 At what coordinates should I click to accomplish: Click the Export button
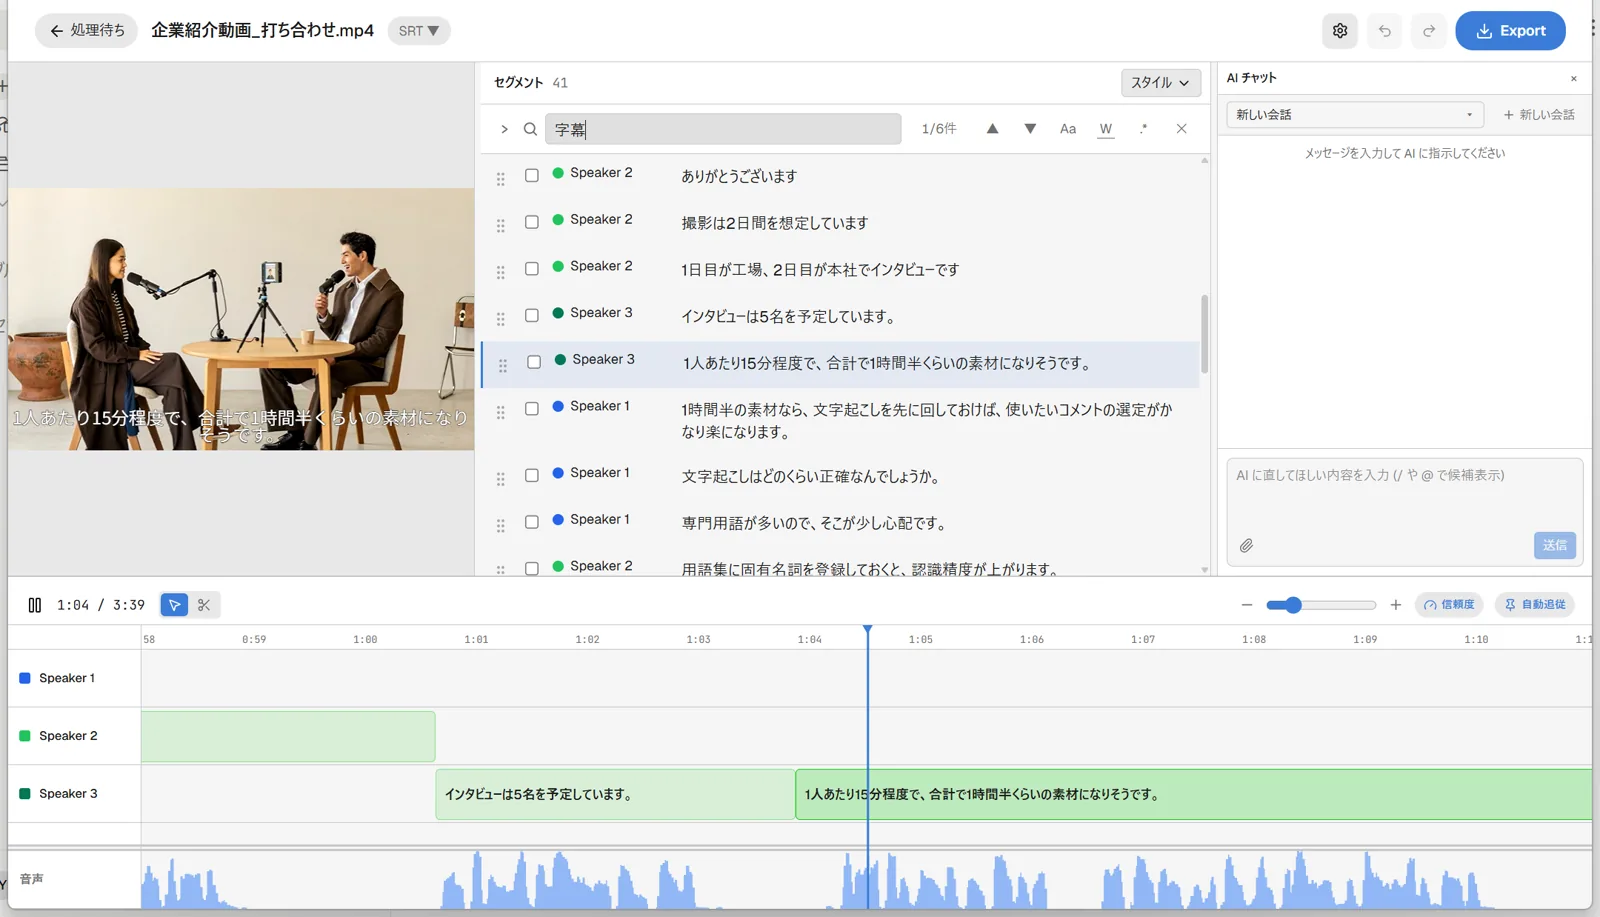pos(1510,31)
